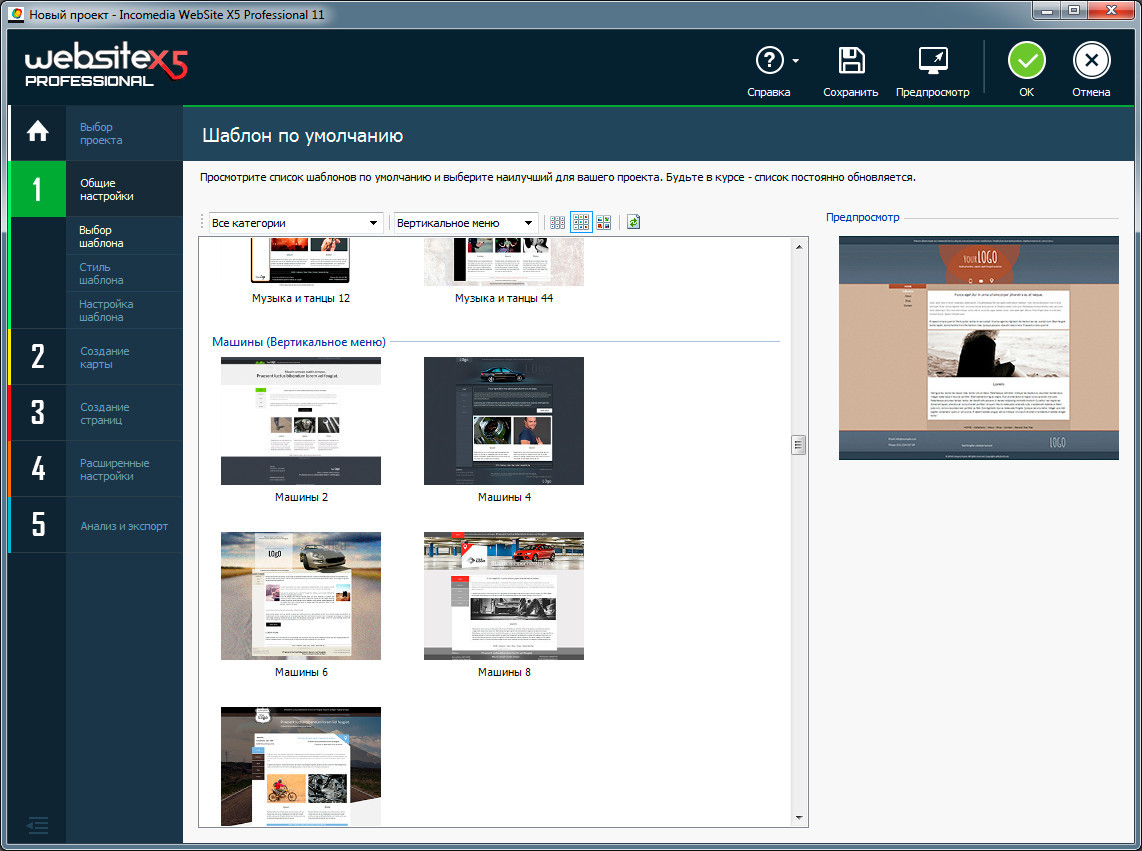Click the Сохранить floppy disk icon
Image resolution: width=1142 pixels, height=851 pixels.
(851, 61)
